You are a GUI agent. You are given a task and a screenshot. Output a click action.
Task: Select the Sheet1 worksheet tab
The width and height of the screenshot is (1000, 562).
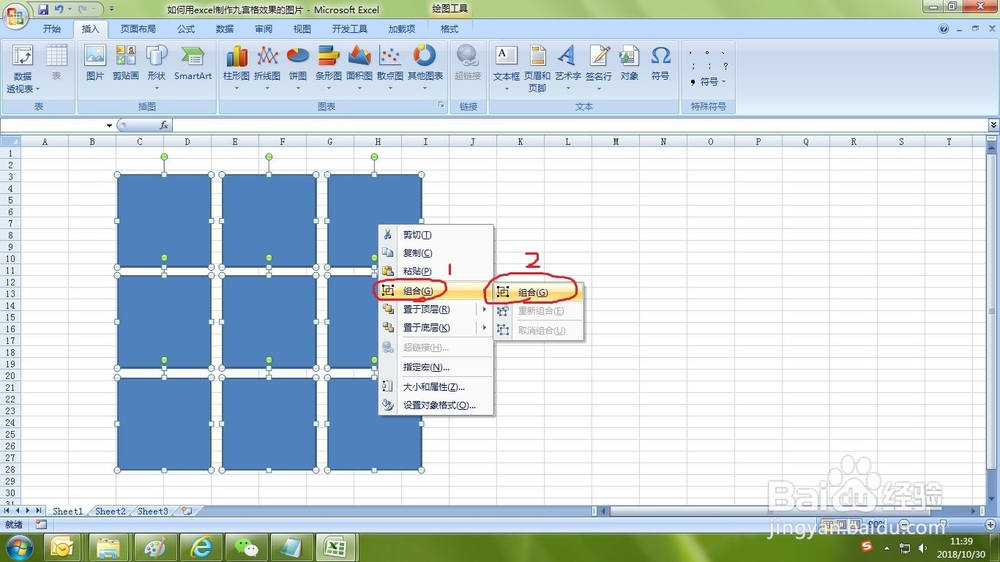[67, 511]
